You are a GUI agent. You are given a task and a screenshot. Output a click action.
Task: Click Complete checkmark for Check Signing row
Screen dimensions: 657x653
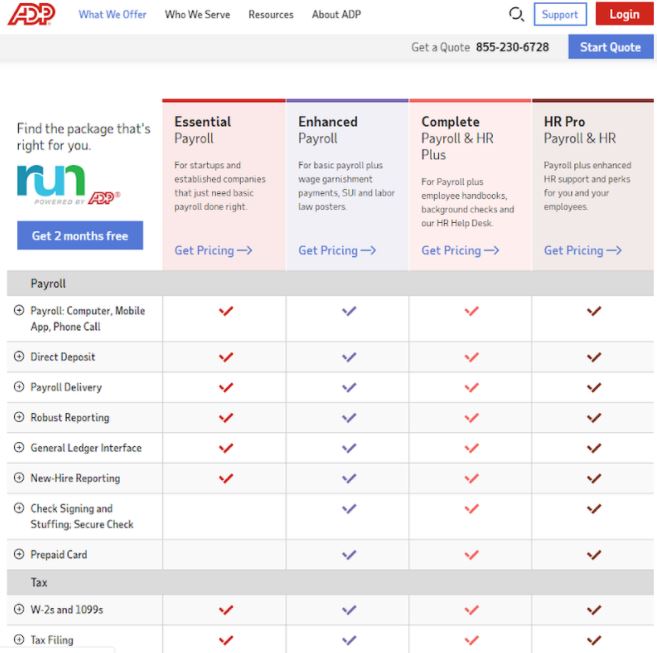tap(471, 509)
